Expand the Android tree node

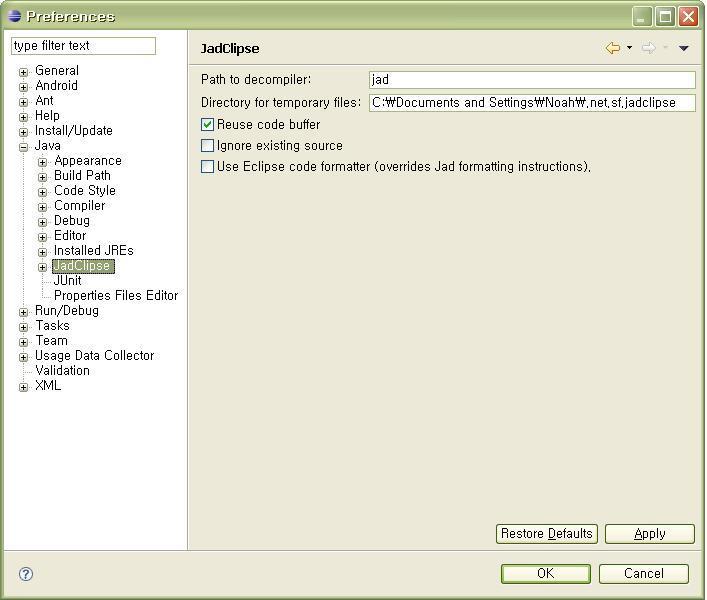click(x=23, y=87)
